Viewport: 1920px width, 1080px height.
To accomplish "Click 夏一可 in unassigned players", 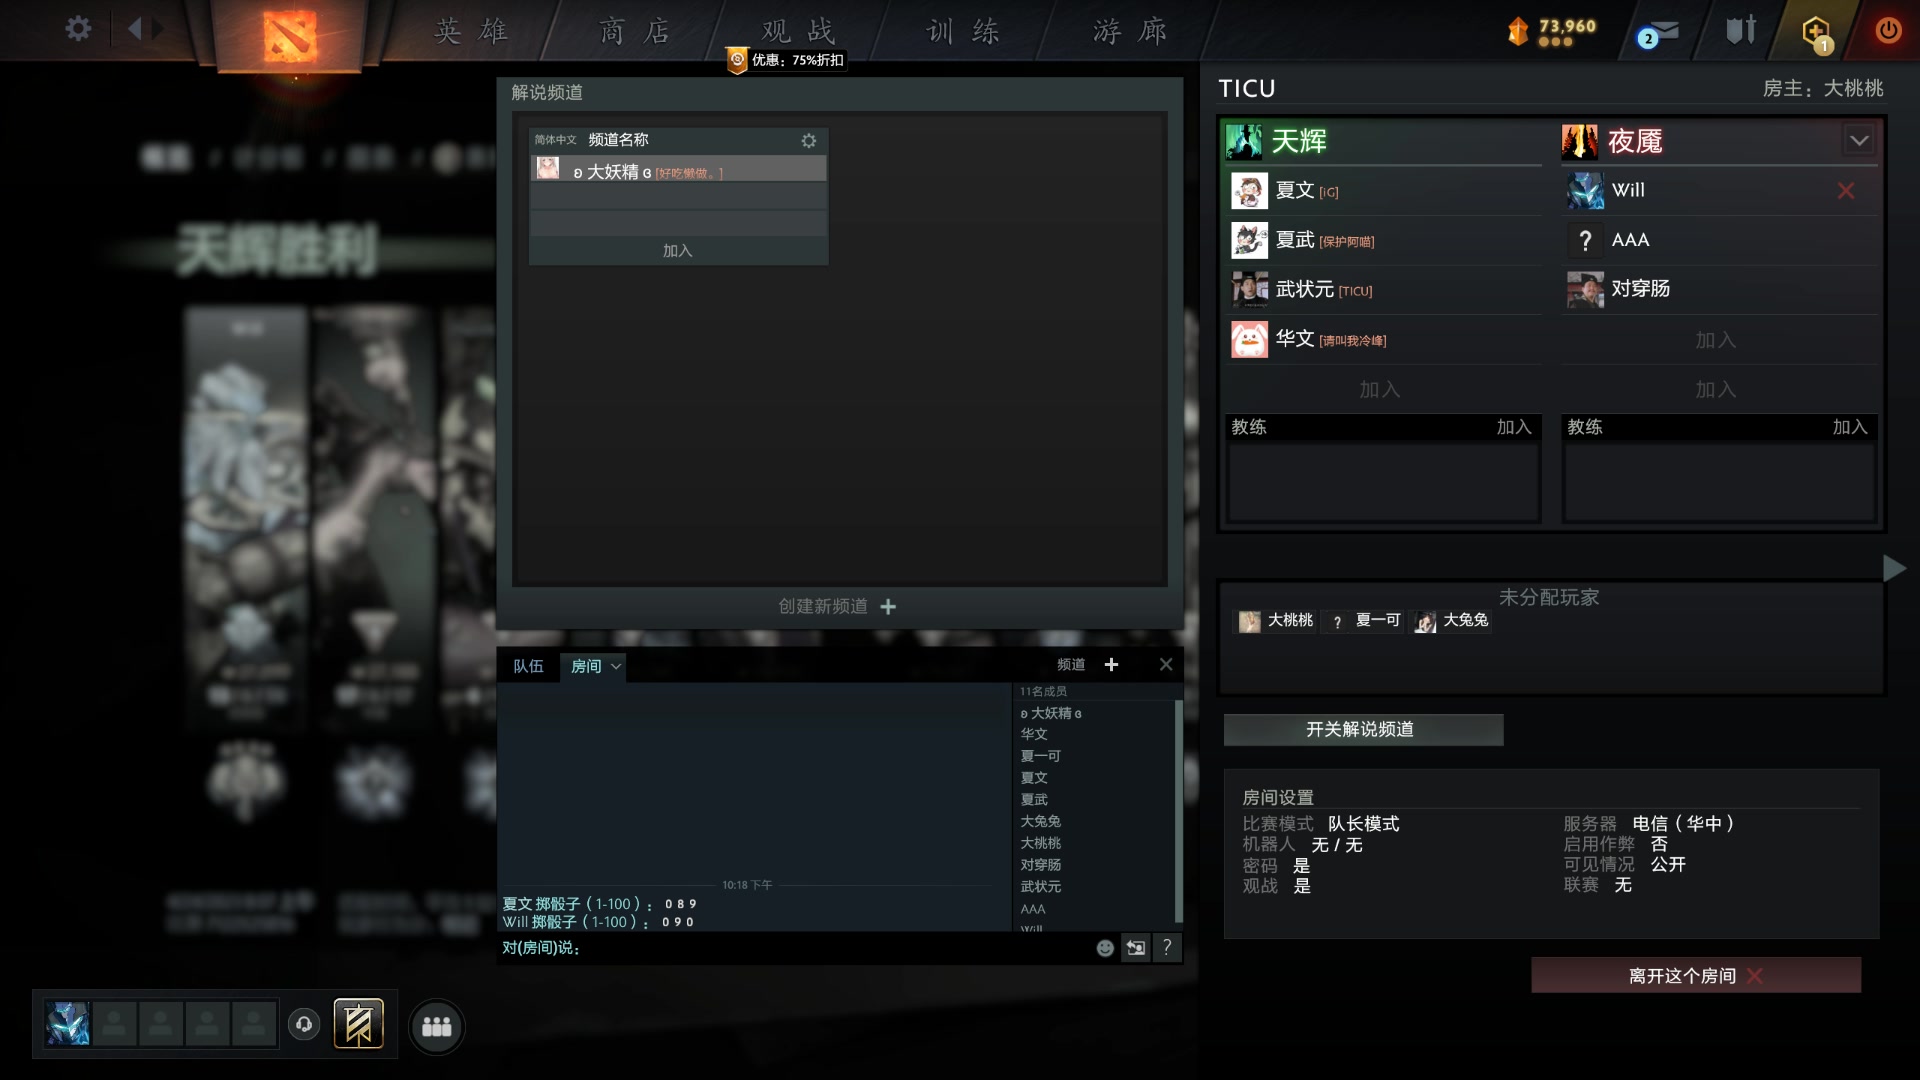I will pos(1365,621).
